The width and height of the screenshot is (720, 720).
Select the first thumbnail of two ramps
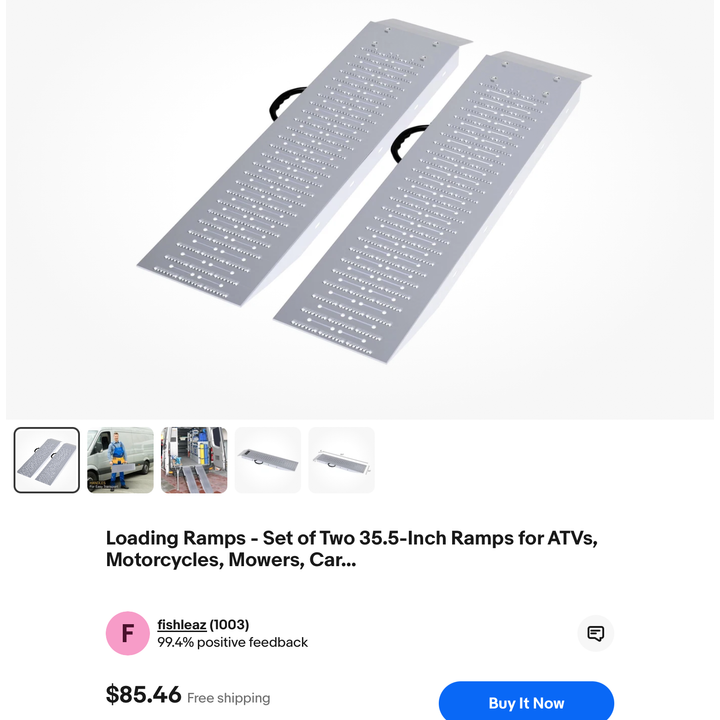(x=46, y=460)
